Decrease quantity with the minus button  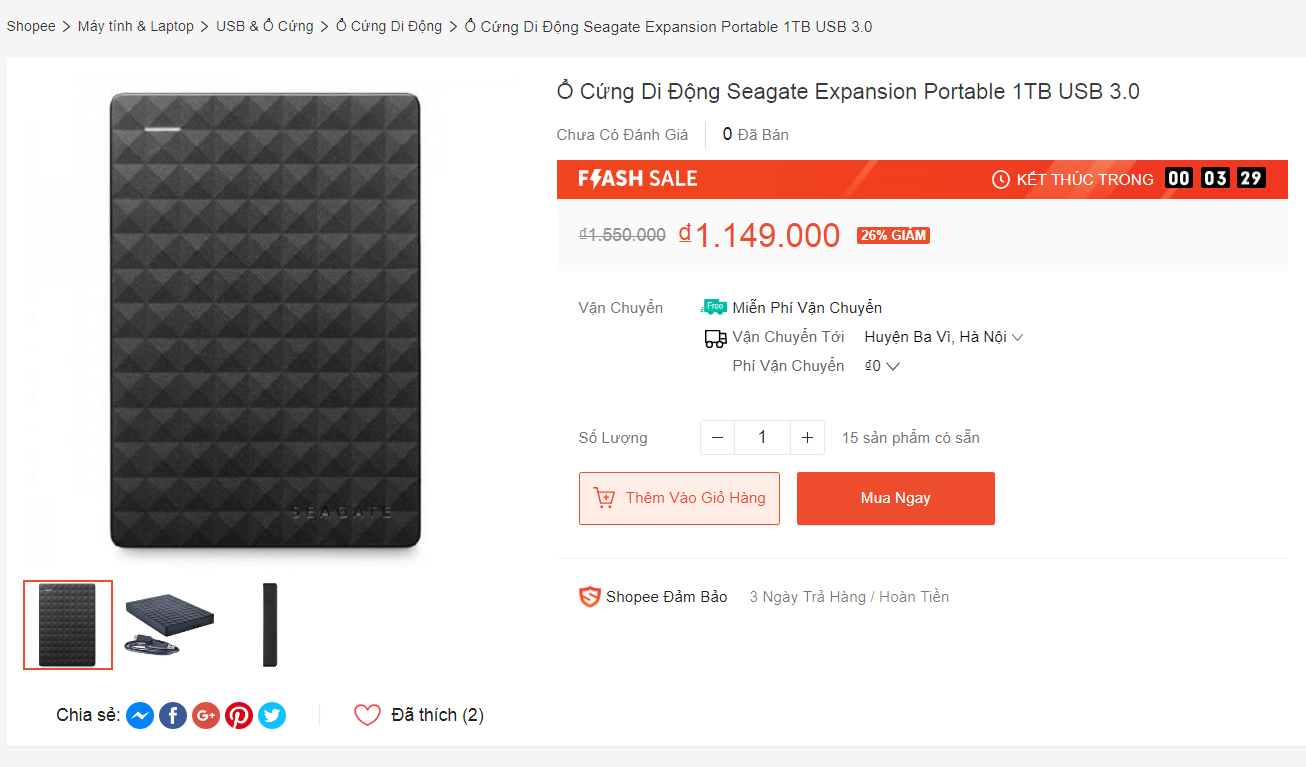tap(717, 437)
